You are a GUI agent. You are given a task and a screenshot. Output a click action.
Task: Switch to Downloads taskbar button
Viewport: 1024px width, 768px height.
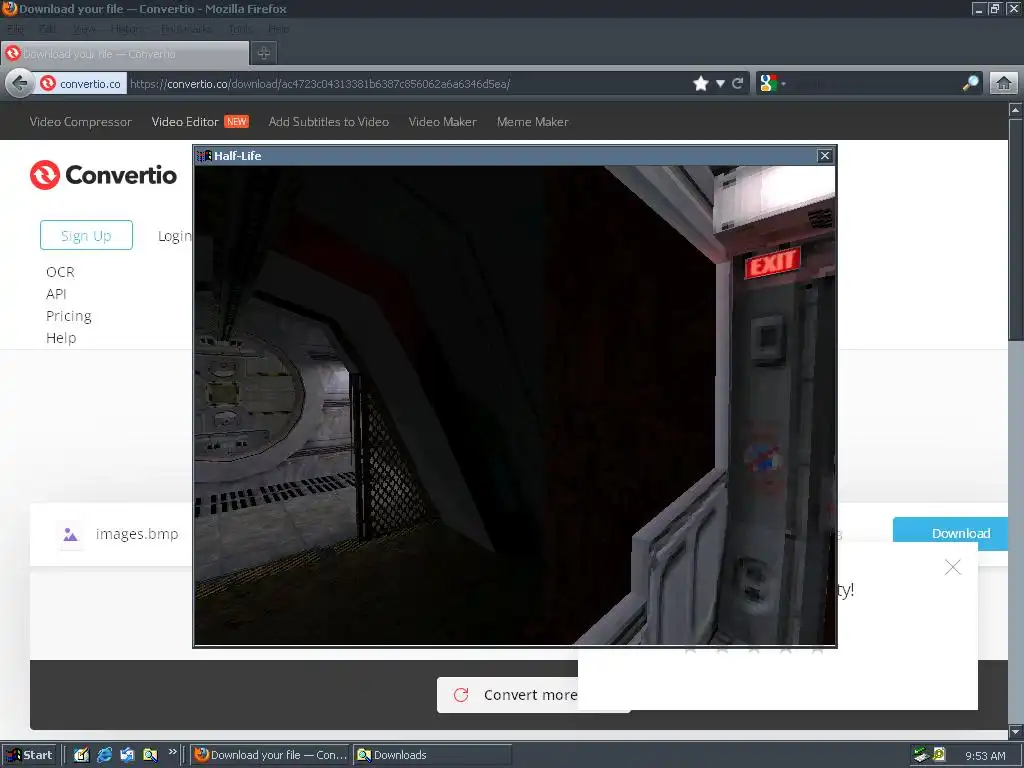[x=432, y=755]
